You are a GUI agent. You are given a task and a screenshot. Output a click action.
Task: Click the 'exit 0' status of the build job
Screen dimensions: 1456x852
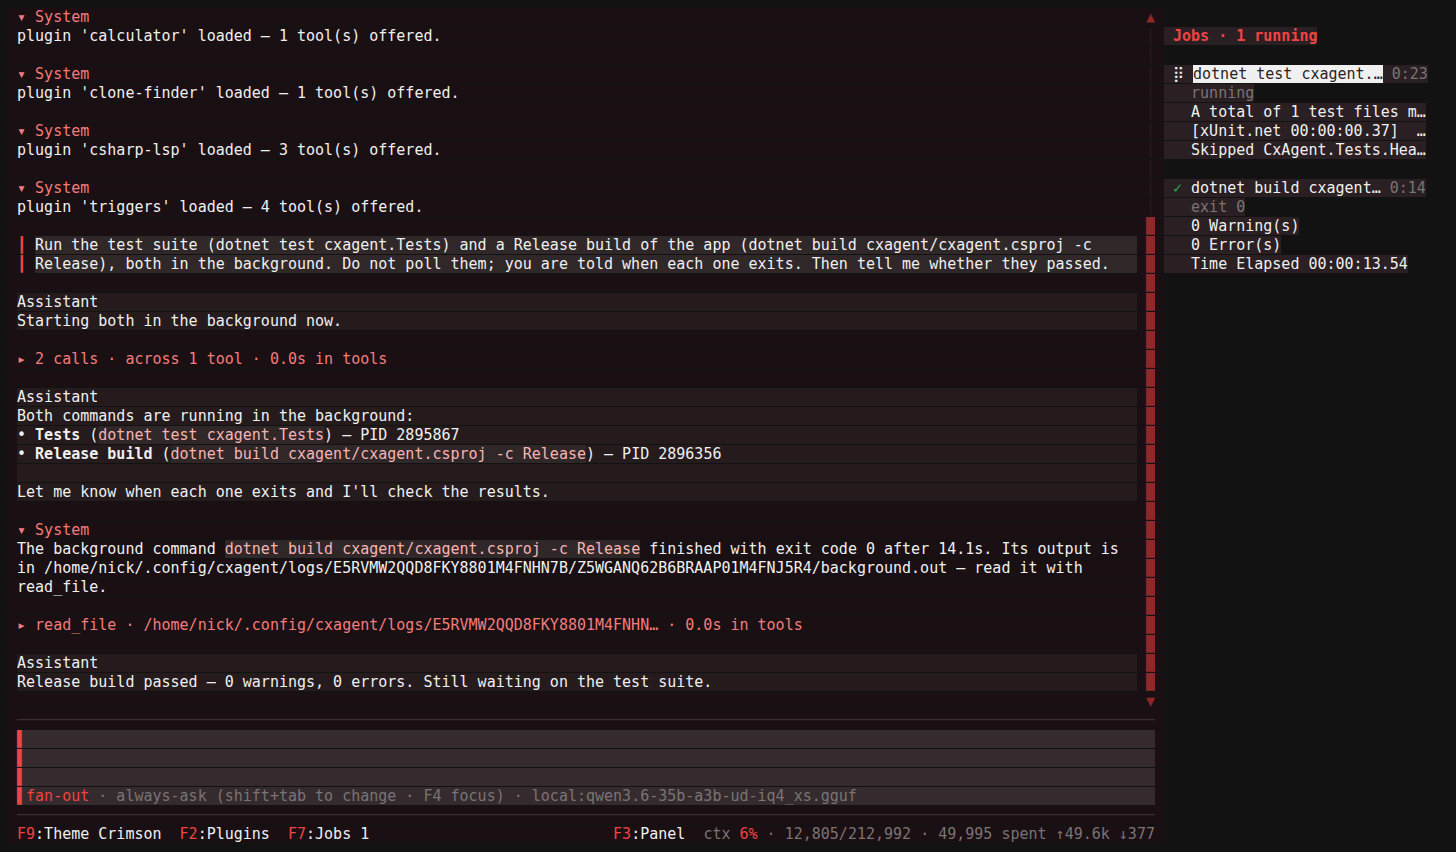point(1218,207)
